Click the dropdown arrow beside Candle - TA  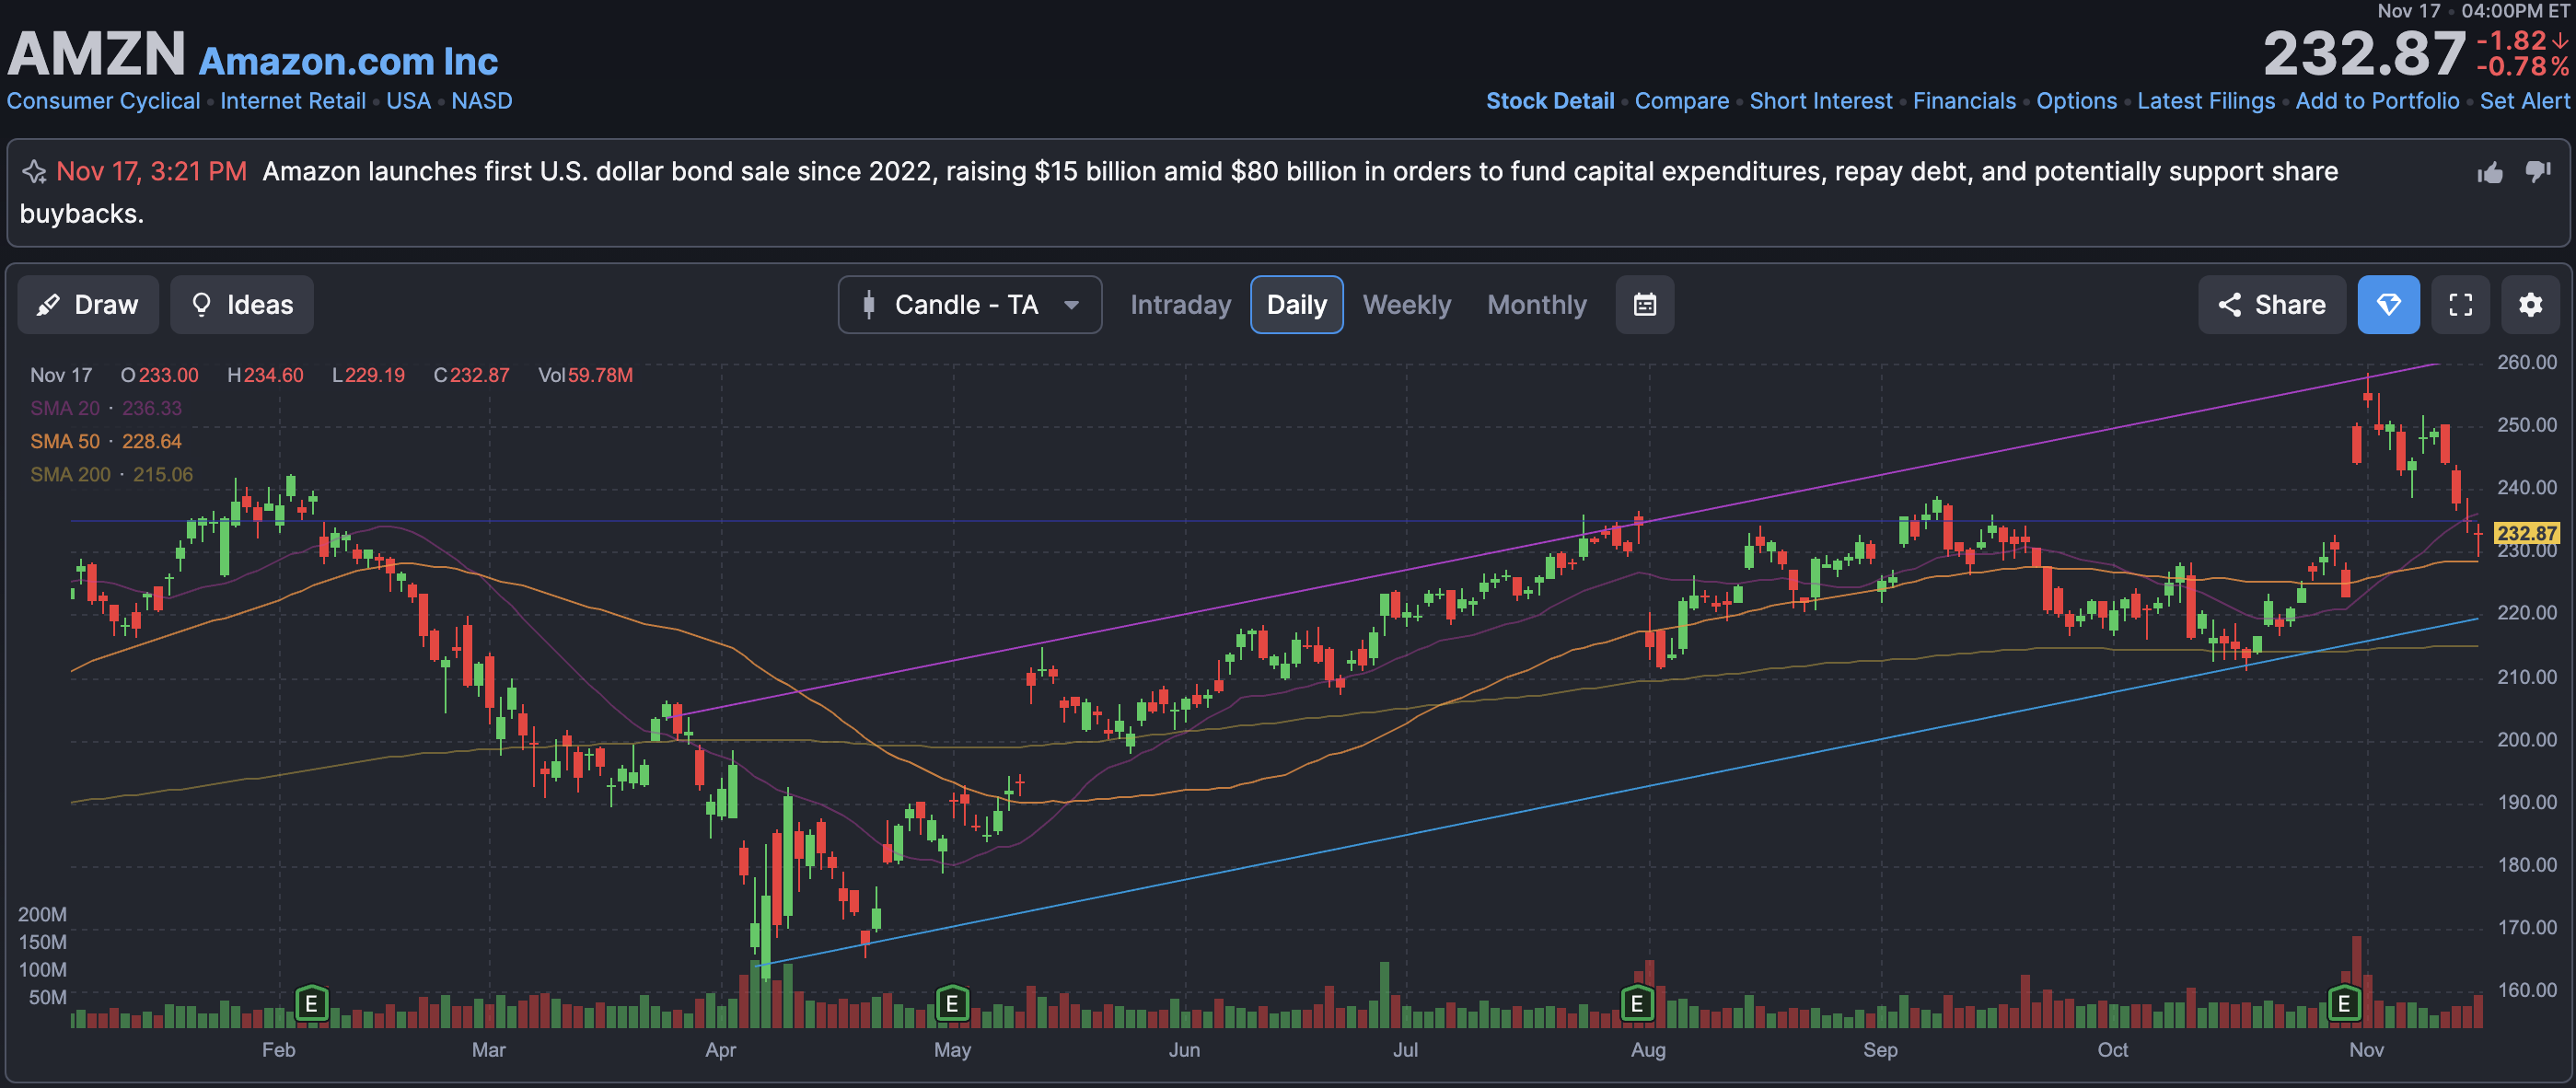tap(1071, 305)
